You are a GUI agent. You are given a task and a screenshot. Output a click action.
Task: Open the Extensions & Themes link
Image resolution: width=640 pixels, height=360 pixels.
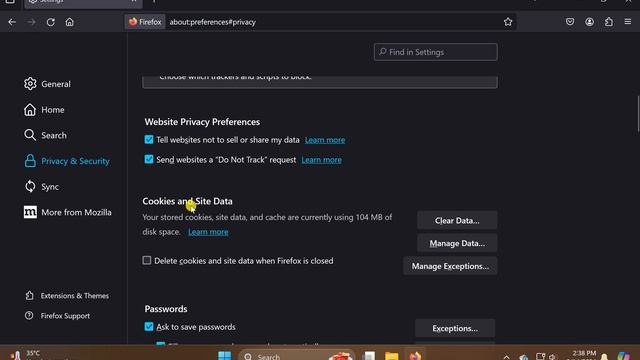pyautogui.click(x=75, y=296)
